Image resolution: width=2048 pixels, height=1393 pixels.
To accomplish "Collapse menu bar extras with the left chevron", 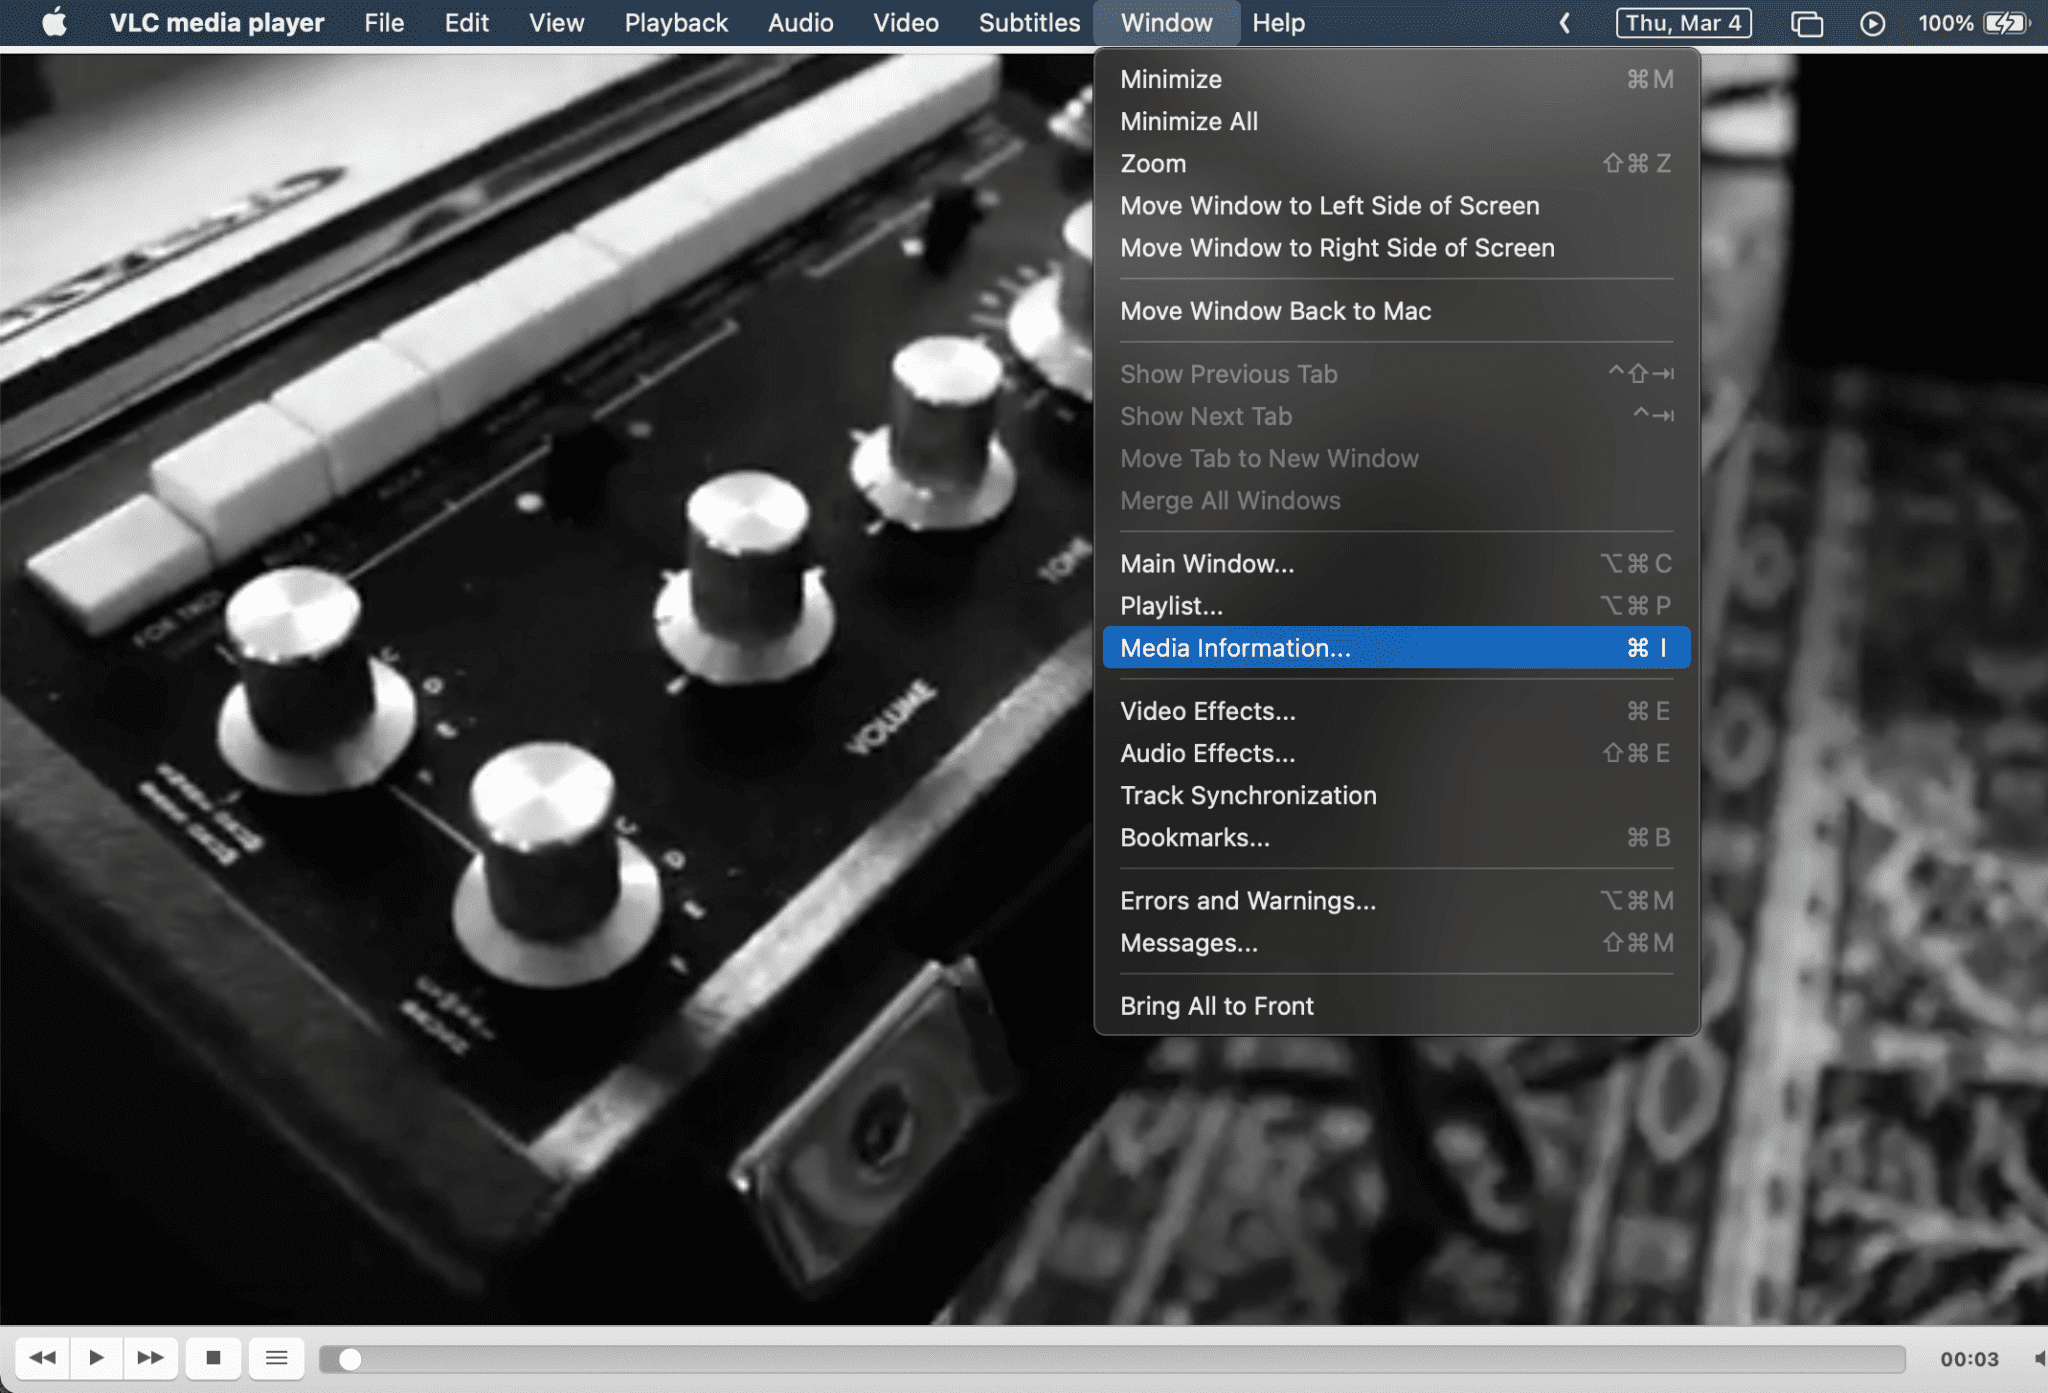I will 1565,22.
